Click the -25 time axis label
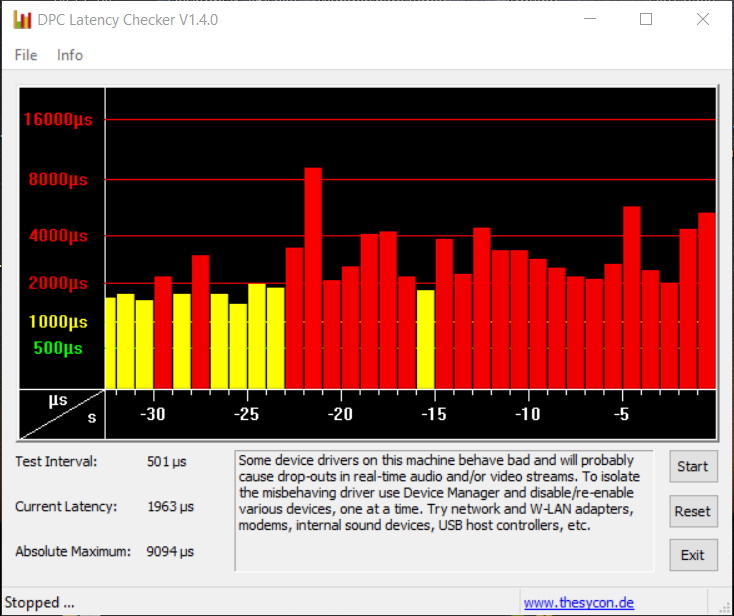Viewport: 734px width, 616px height. click(x=246, y=414)
